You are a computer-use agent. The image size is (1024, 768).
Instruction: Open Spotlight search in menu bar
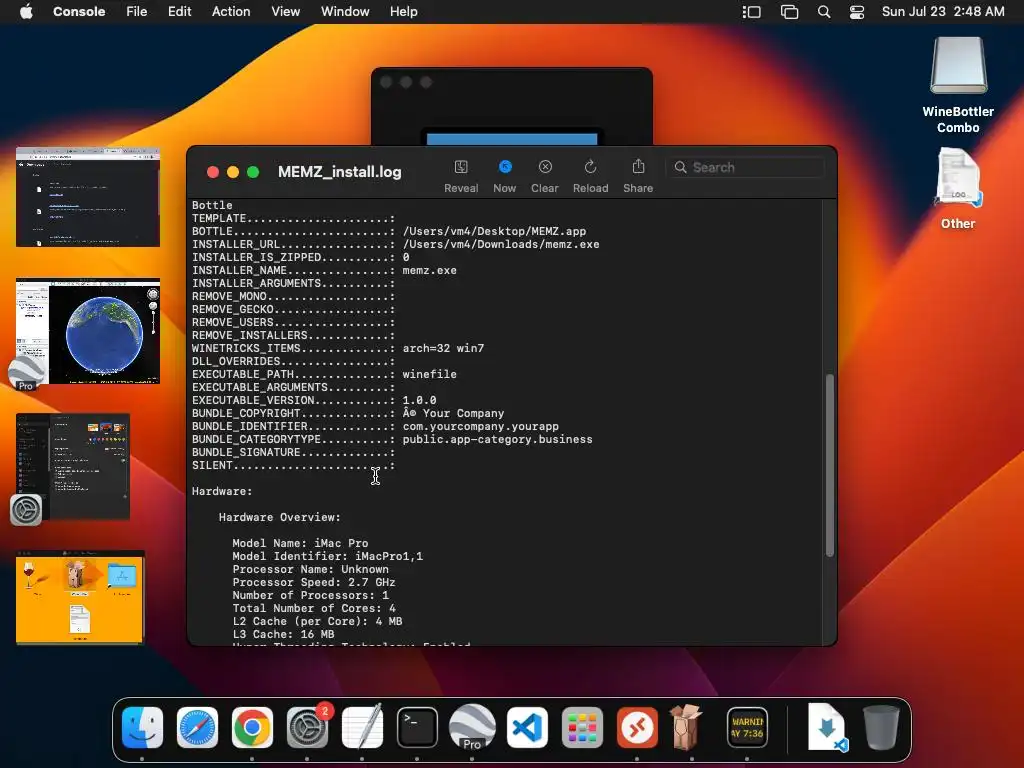click(x=824, y=12)
